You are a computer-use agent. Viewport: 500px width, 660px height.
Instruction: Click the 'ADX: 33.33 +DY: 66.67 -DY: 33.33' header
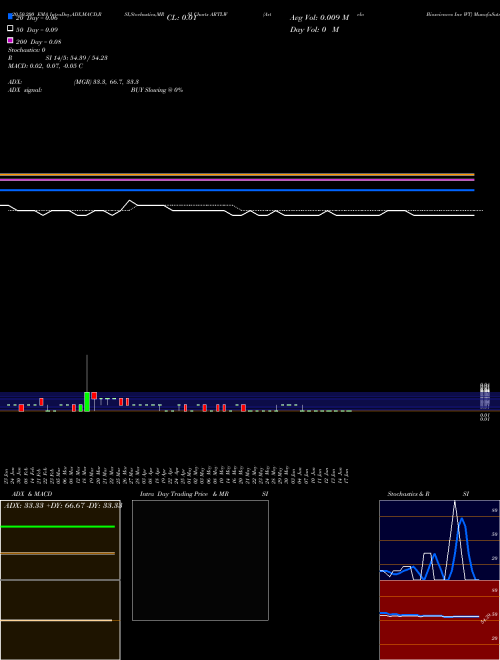[x=63, y=506]
